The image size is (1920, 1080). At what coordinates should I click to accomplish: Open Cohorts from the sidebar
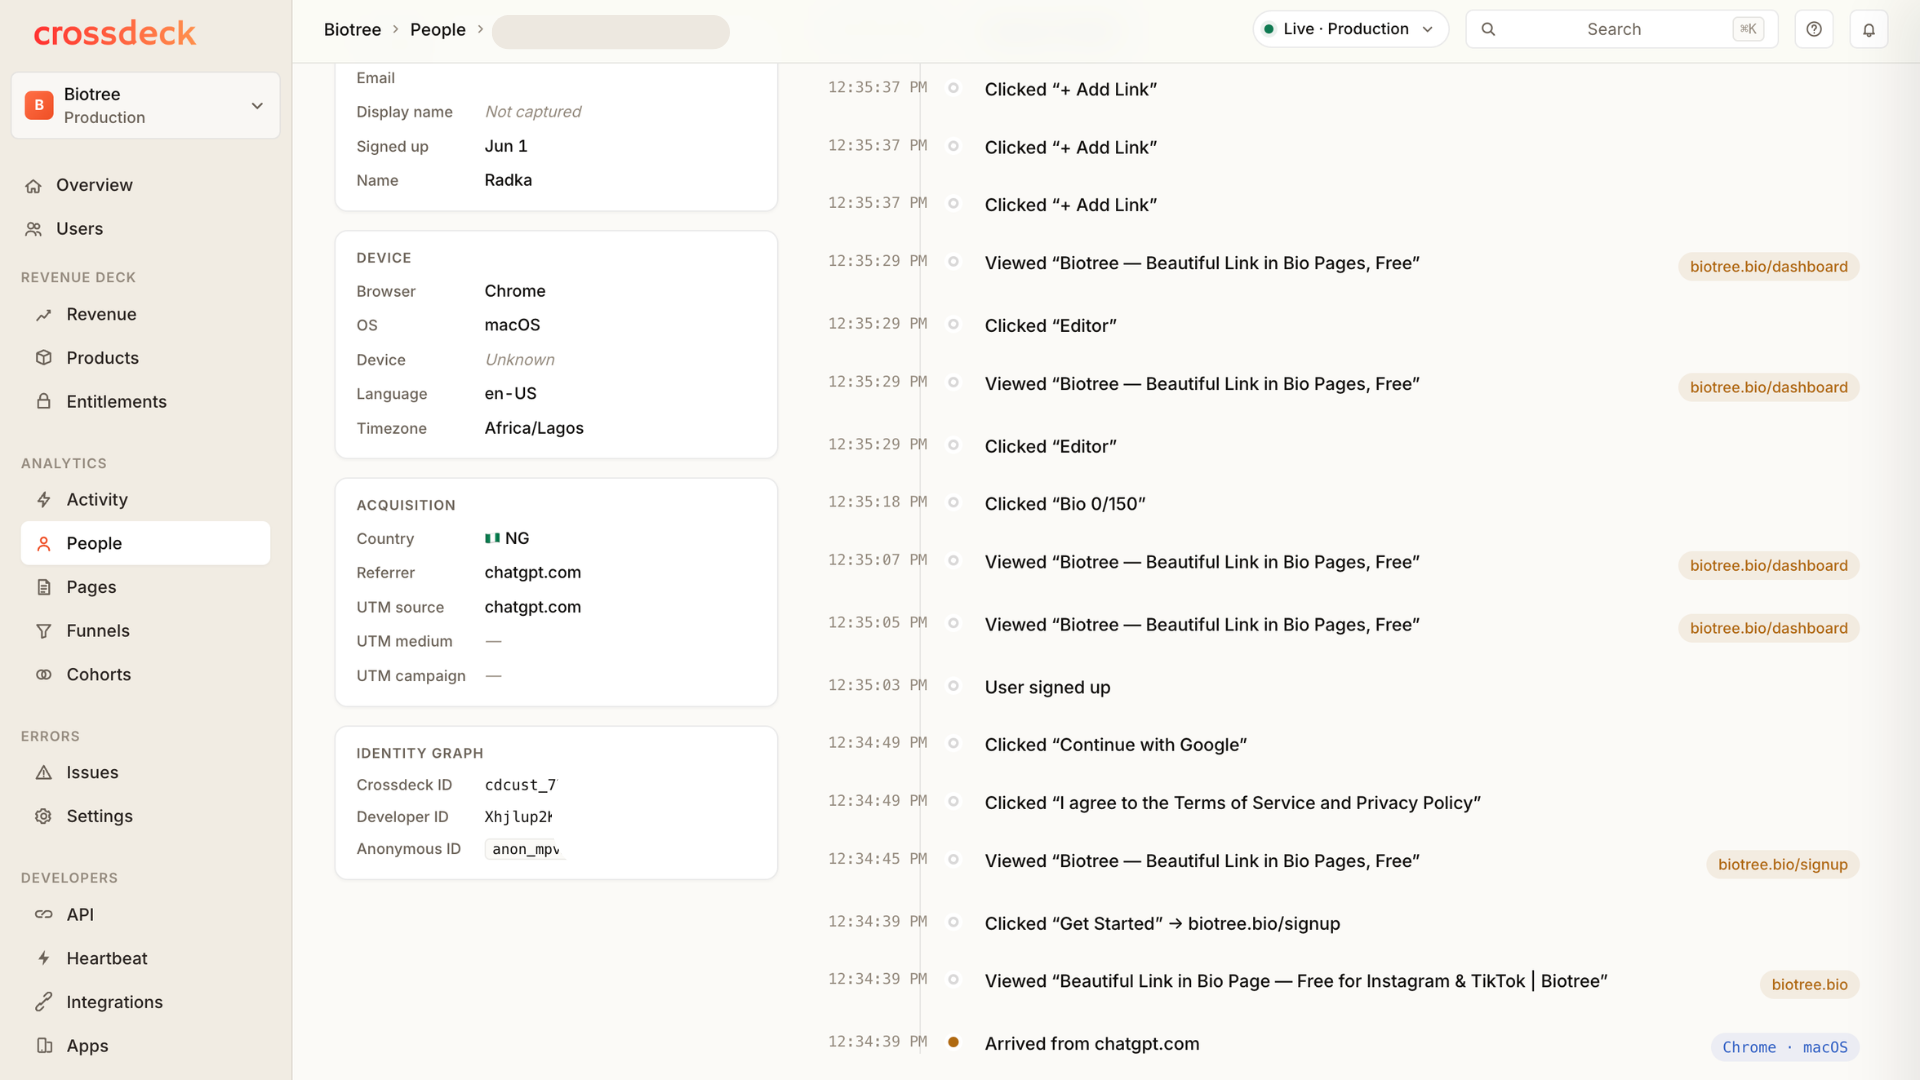[146, 675]
